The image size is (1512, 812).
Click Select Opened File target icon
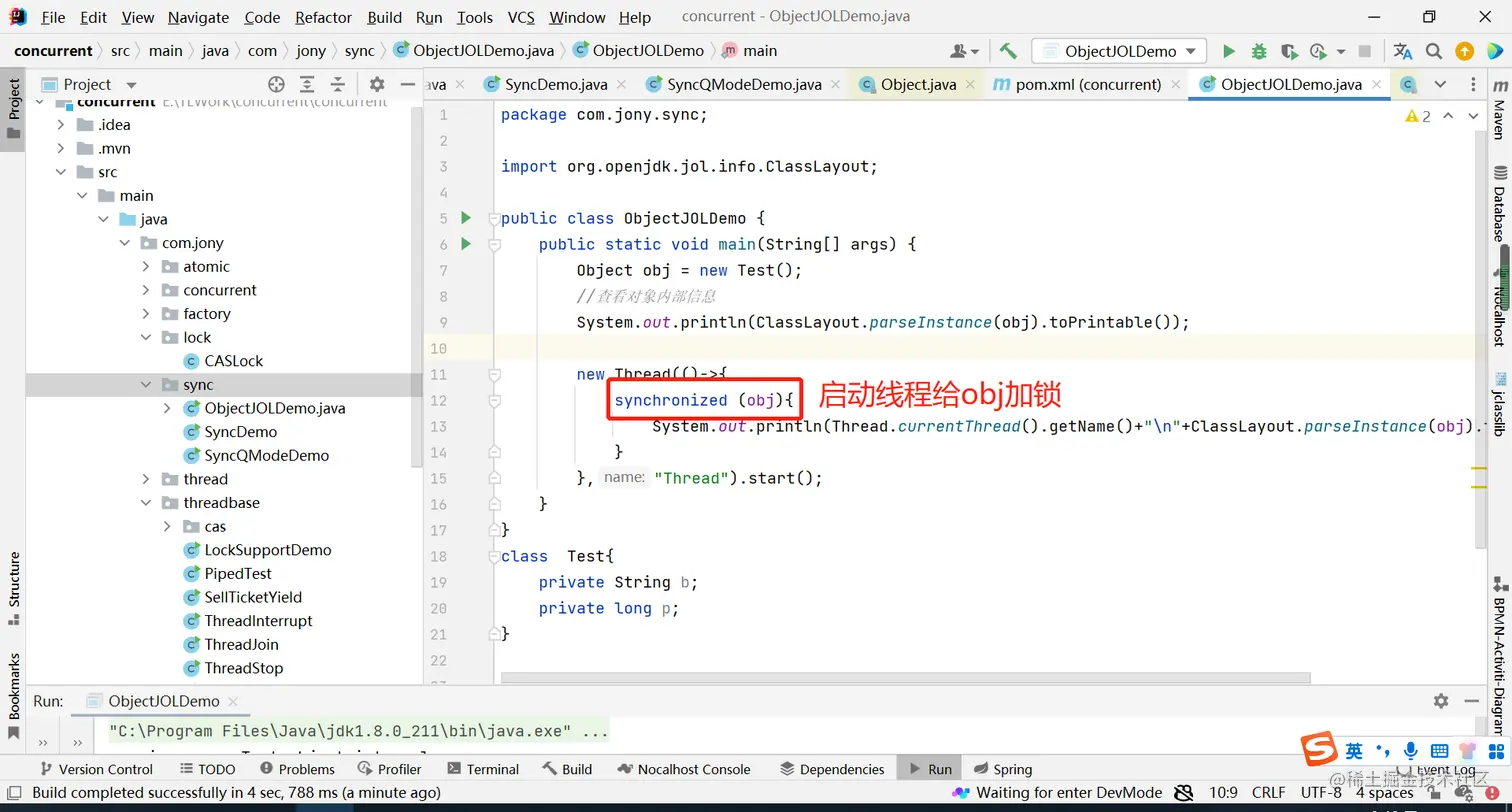point(277,85)
